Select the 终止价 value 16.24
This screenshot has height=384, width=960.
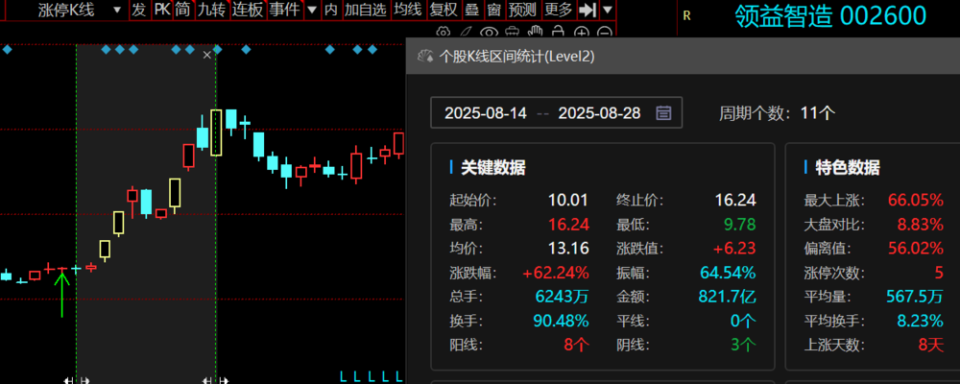pyautogui.click(x=735, y=200)
